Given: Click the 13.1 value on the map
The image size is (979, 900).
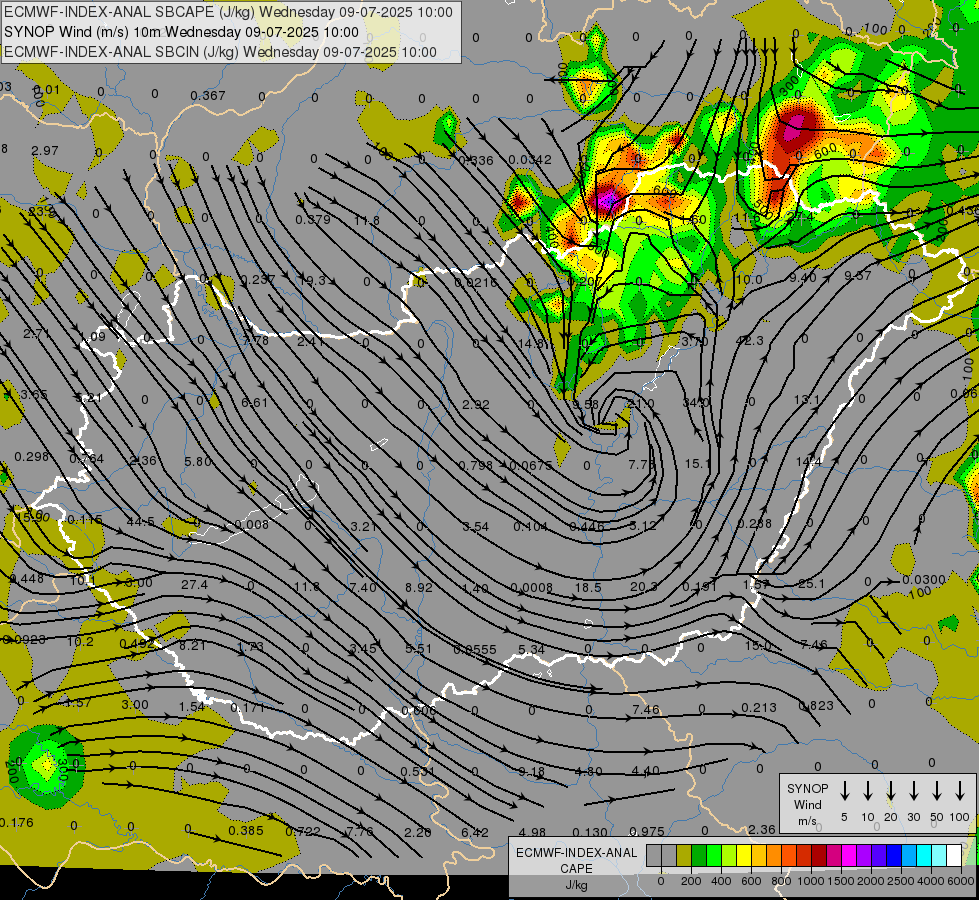Looking at the screenshot, I should (x=806, y=399).
